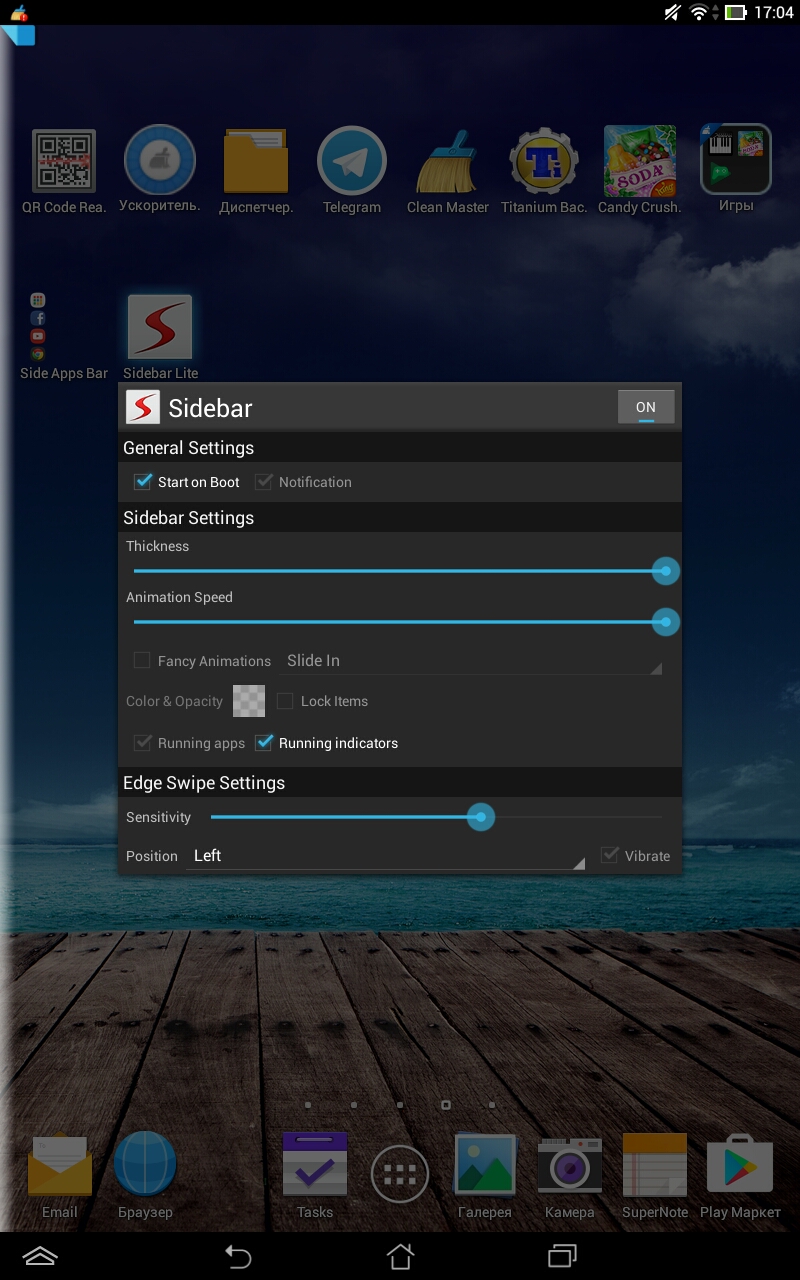Tap the General Settings header
This screenshot has width=800, height=1280.
[x=400, y=448]
